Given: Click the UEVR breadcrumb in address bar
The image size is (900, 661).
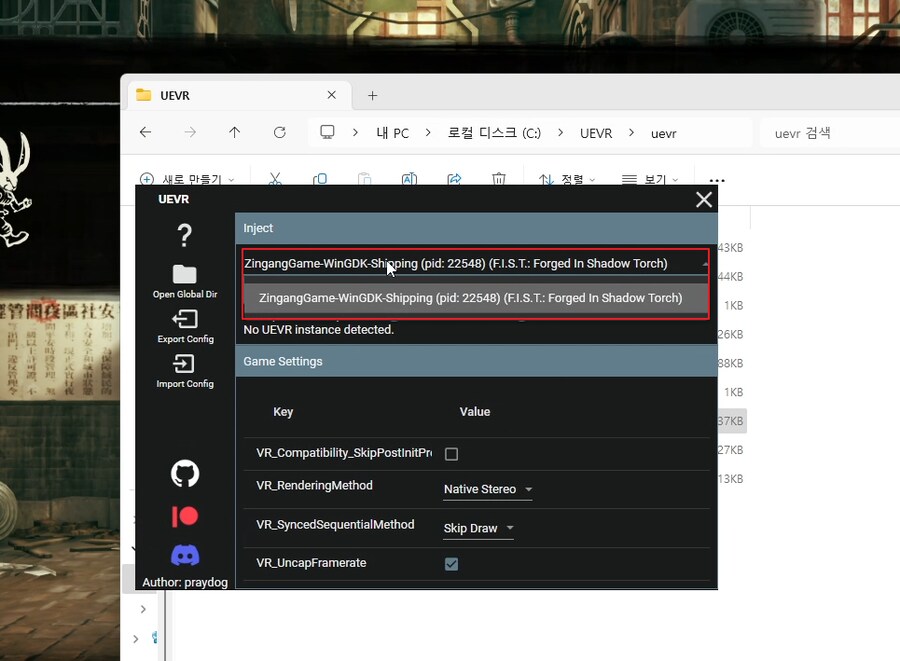Looking at the screenshot, I should click(596, 133).
